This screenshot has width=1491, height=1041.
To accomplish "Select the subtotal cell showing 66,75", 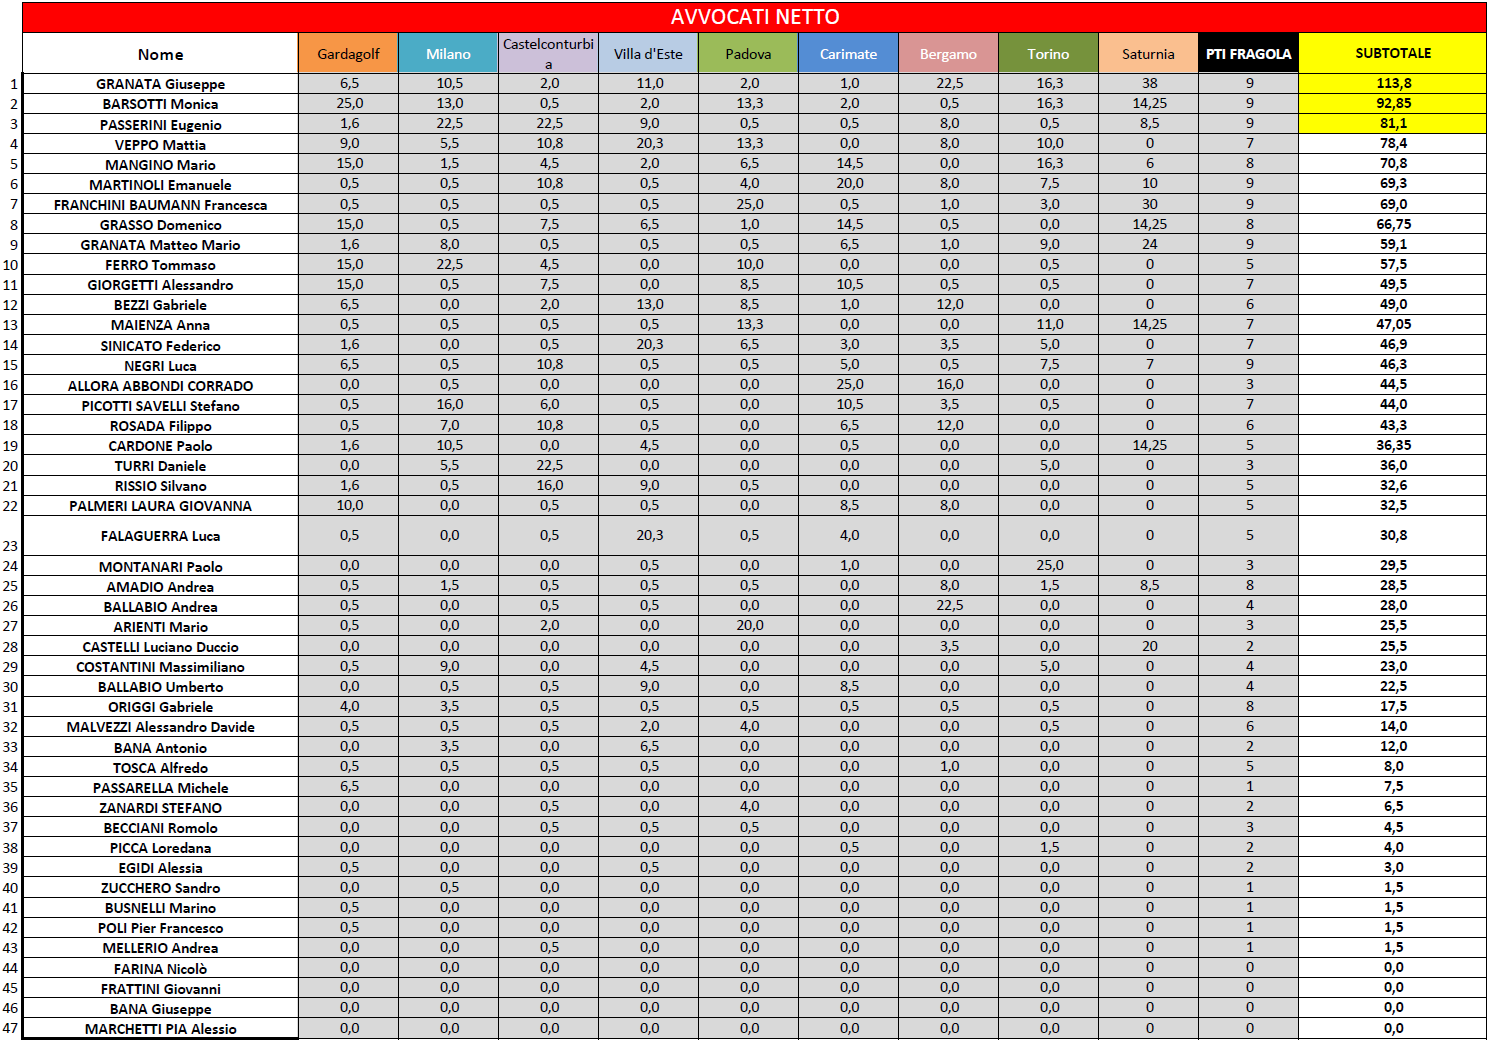I will (x=1392, y=224).
